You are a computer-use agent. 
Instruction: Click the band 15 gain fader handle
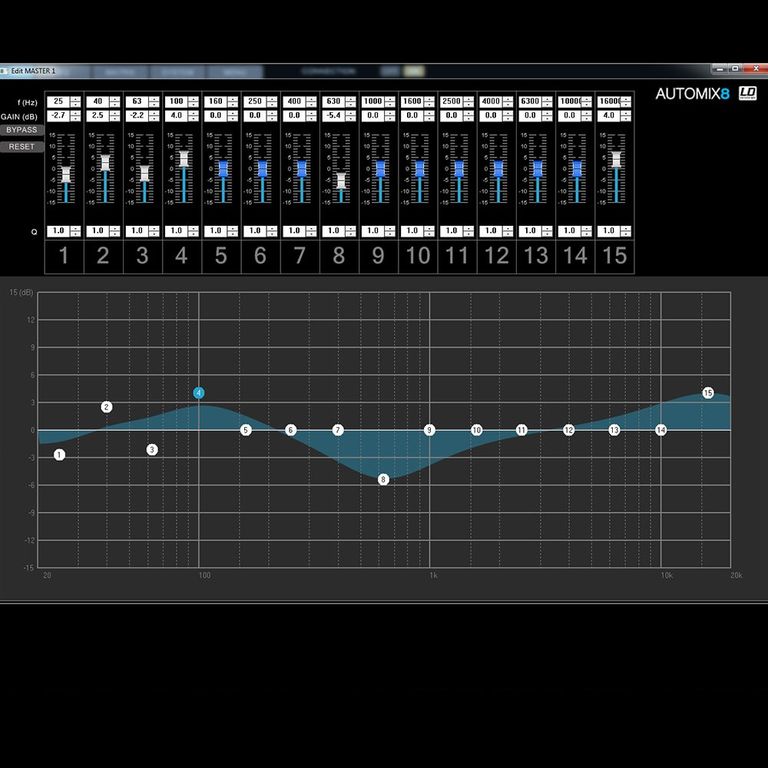(x=616, y=159)
